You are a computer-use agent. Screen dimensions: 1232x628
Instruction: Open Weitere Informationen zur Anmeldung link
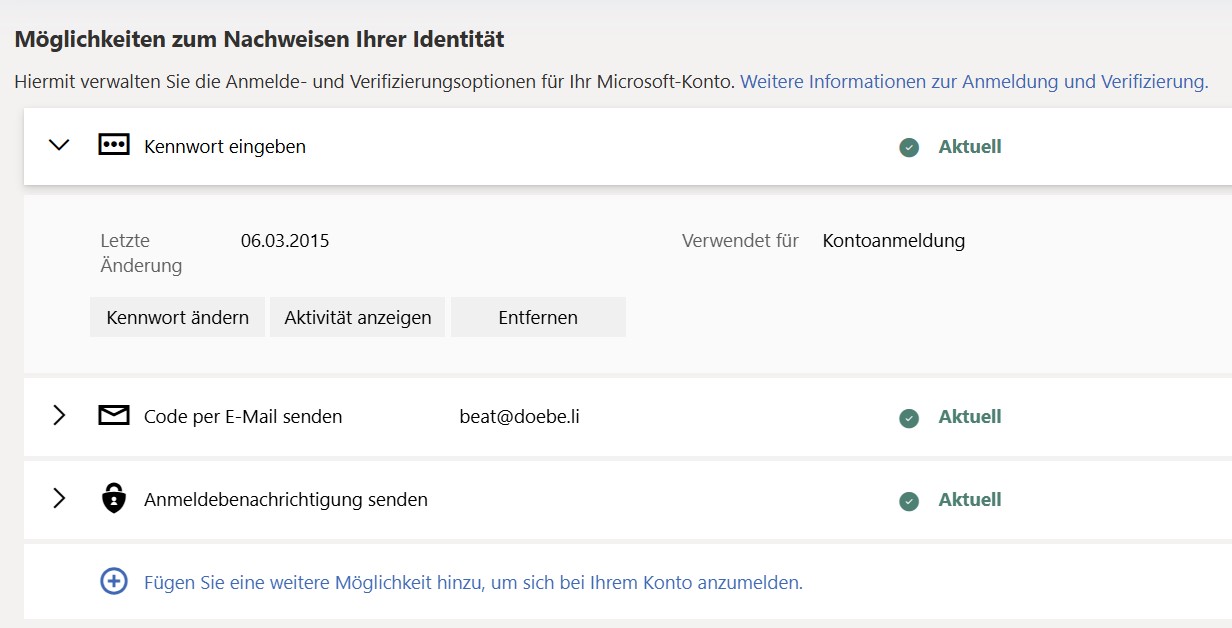(x=973, y=81)
